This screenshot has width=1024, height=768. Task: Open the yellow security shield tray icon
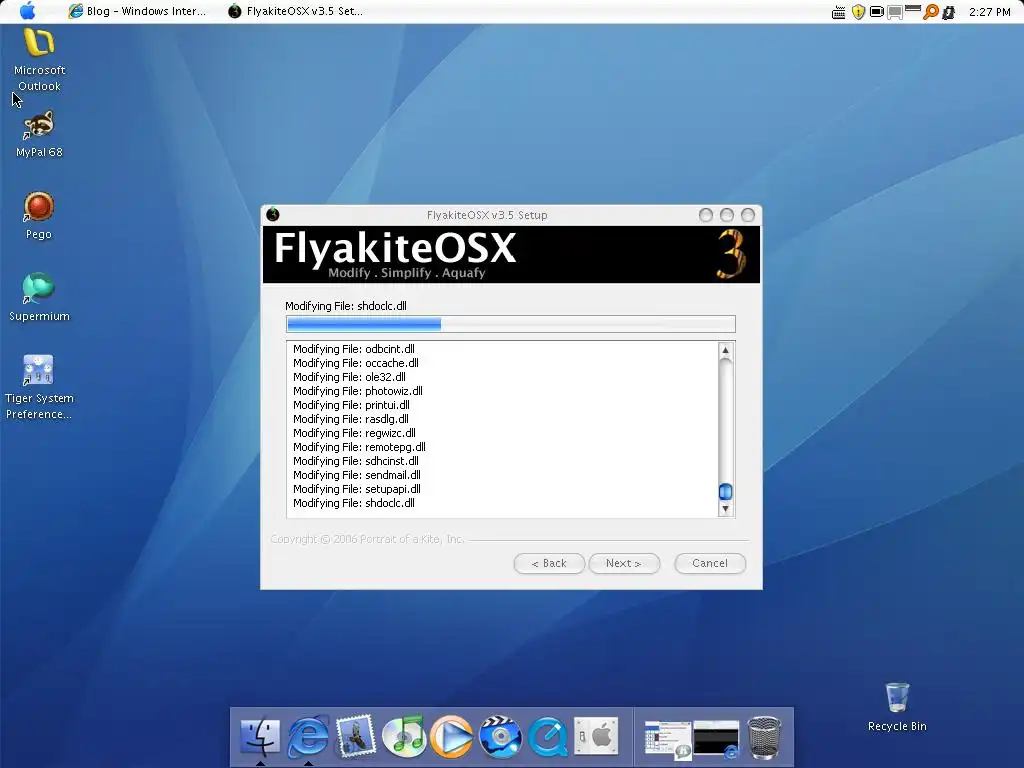tap(858, 12)
